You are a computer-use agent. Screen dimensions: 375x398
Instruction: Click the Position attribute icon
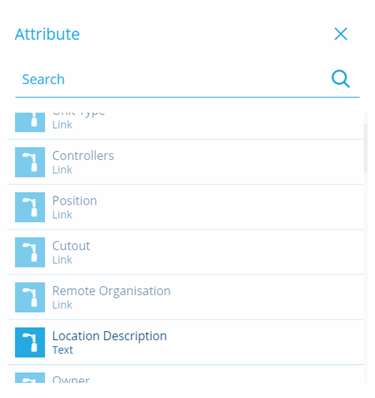(x=30, y=207)
